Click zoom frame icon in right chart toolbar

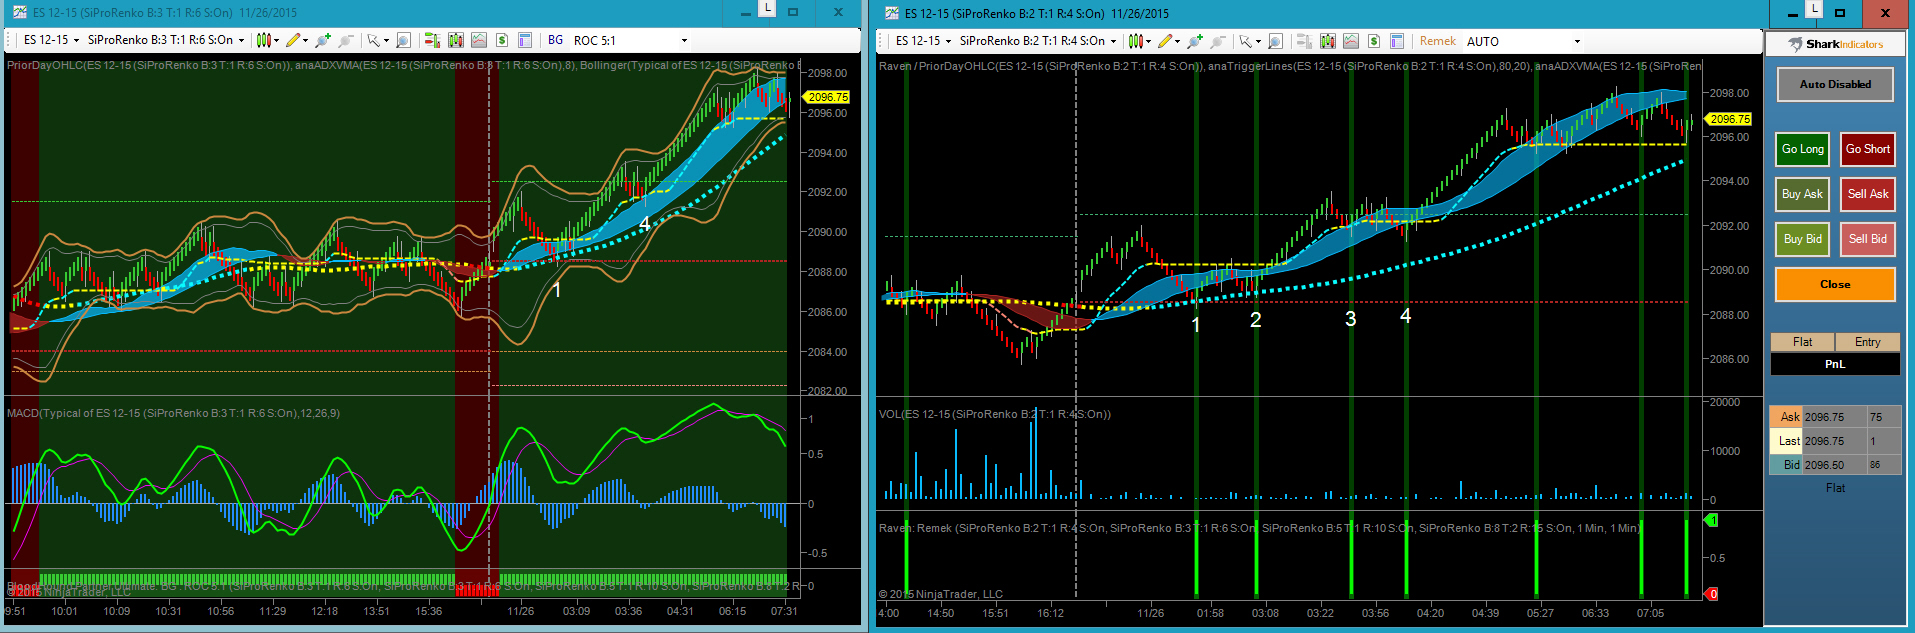1276,41
